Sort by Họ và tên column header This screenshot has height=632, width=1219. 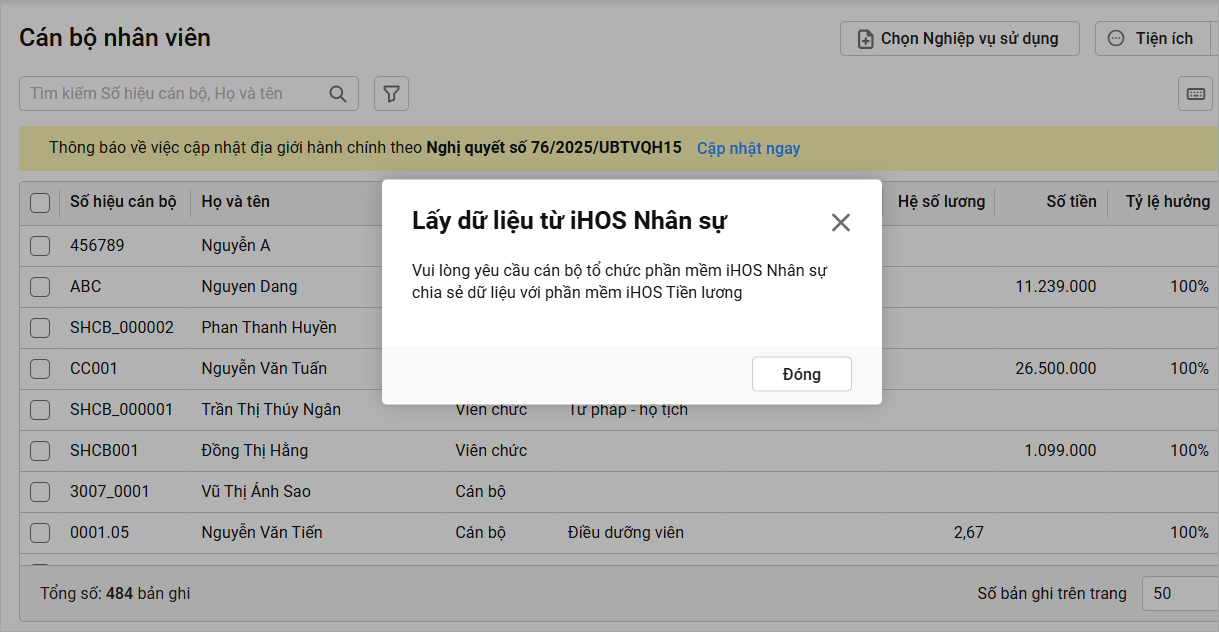236,201
